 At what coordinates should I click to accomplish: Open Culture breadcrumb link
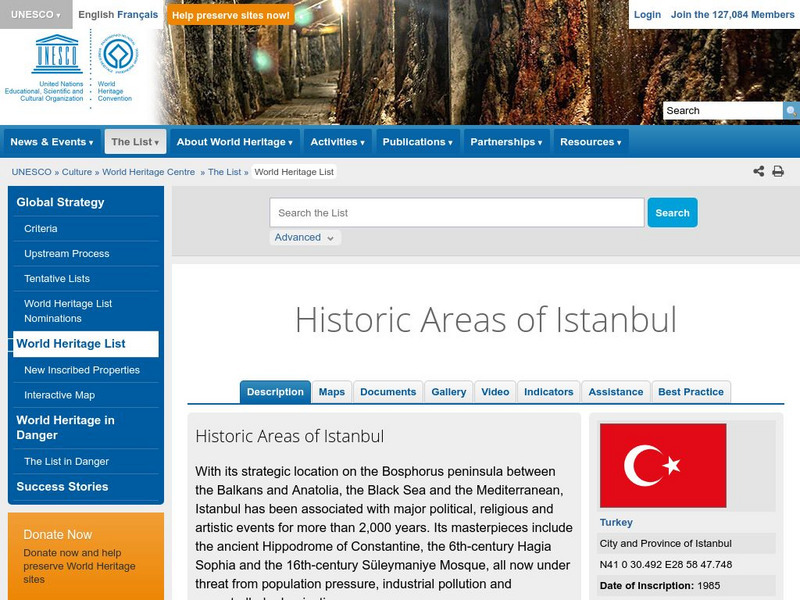[77, 172]
